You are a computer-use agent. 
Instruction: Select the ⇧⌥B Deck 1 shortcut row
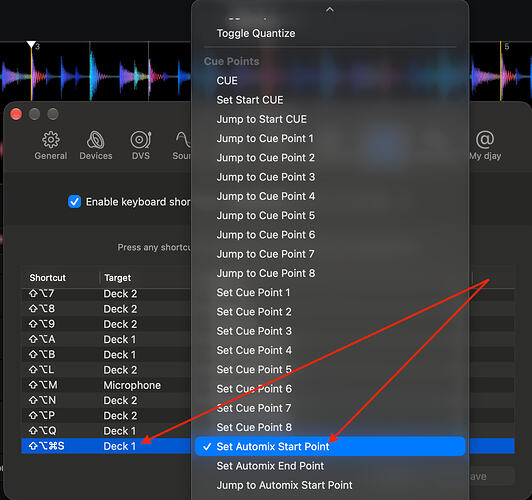(x=106, y=355)
